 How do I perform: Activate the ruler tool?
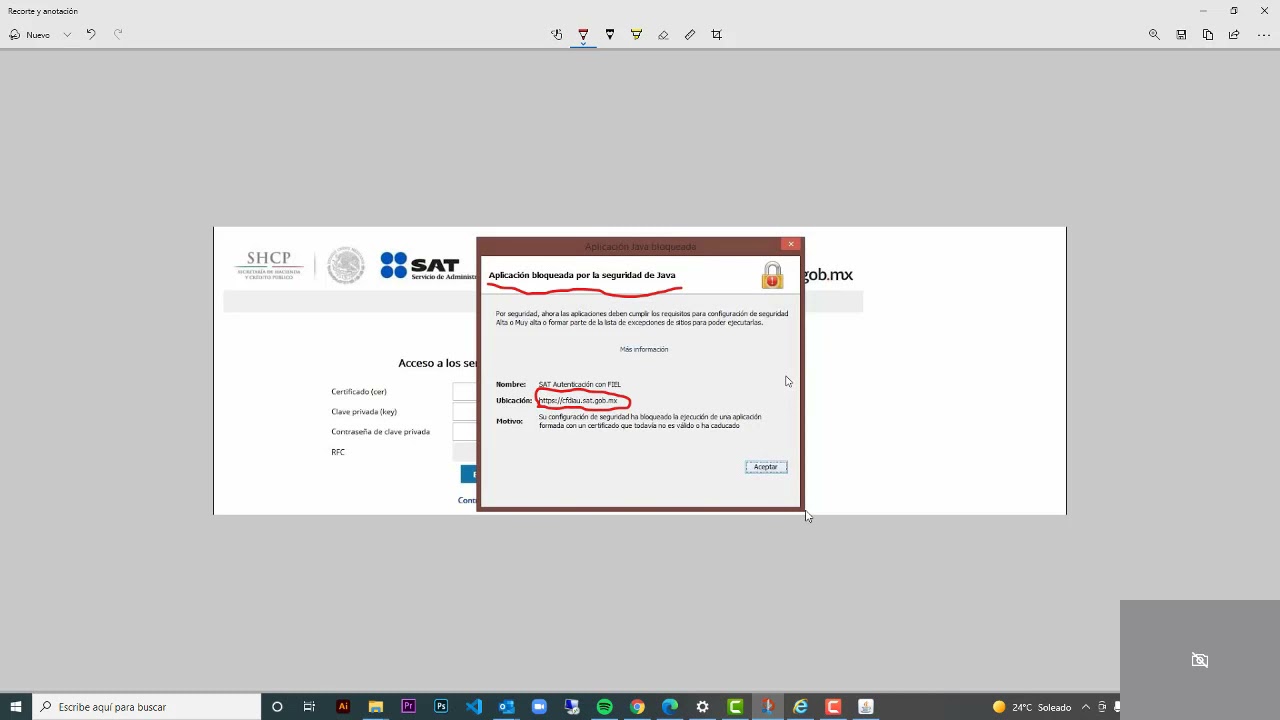tap(689, 34)
